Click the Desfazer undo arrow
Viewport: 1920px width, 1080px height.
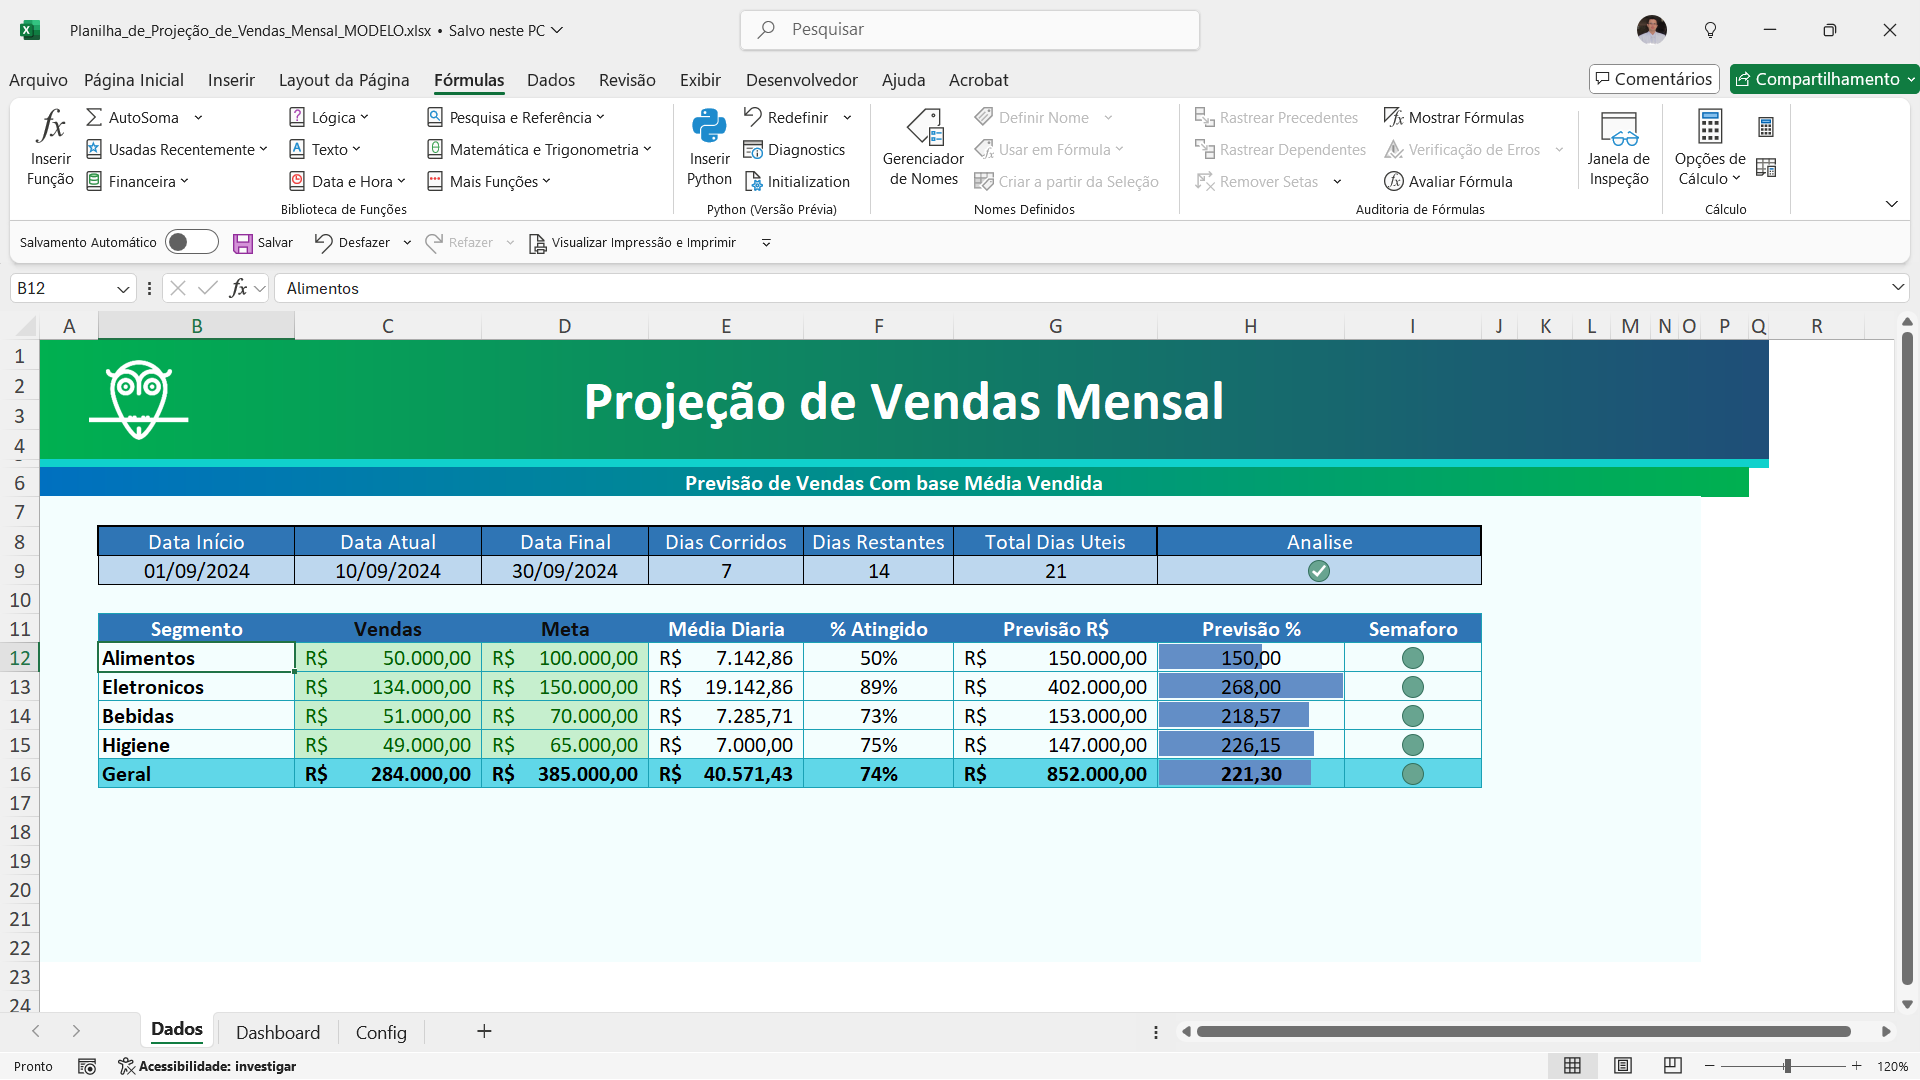pos(323,243)
